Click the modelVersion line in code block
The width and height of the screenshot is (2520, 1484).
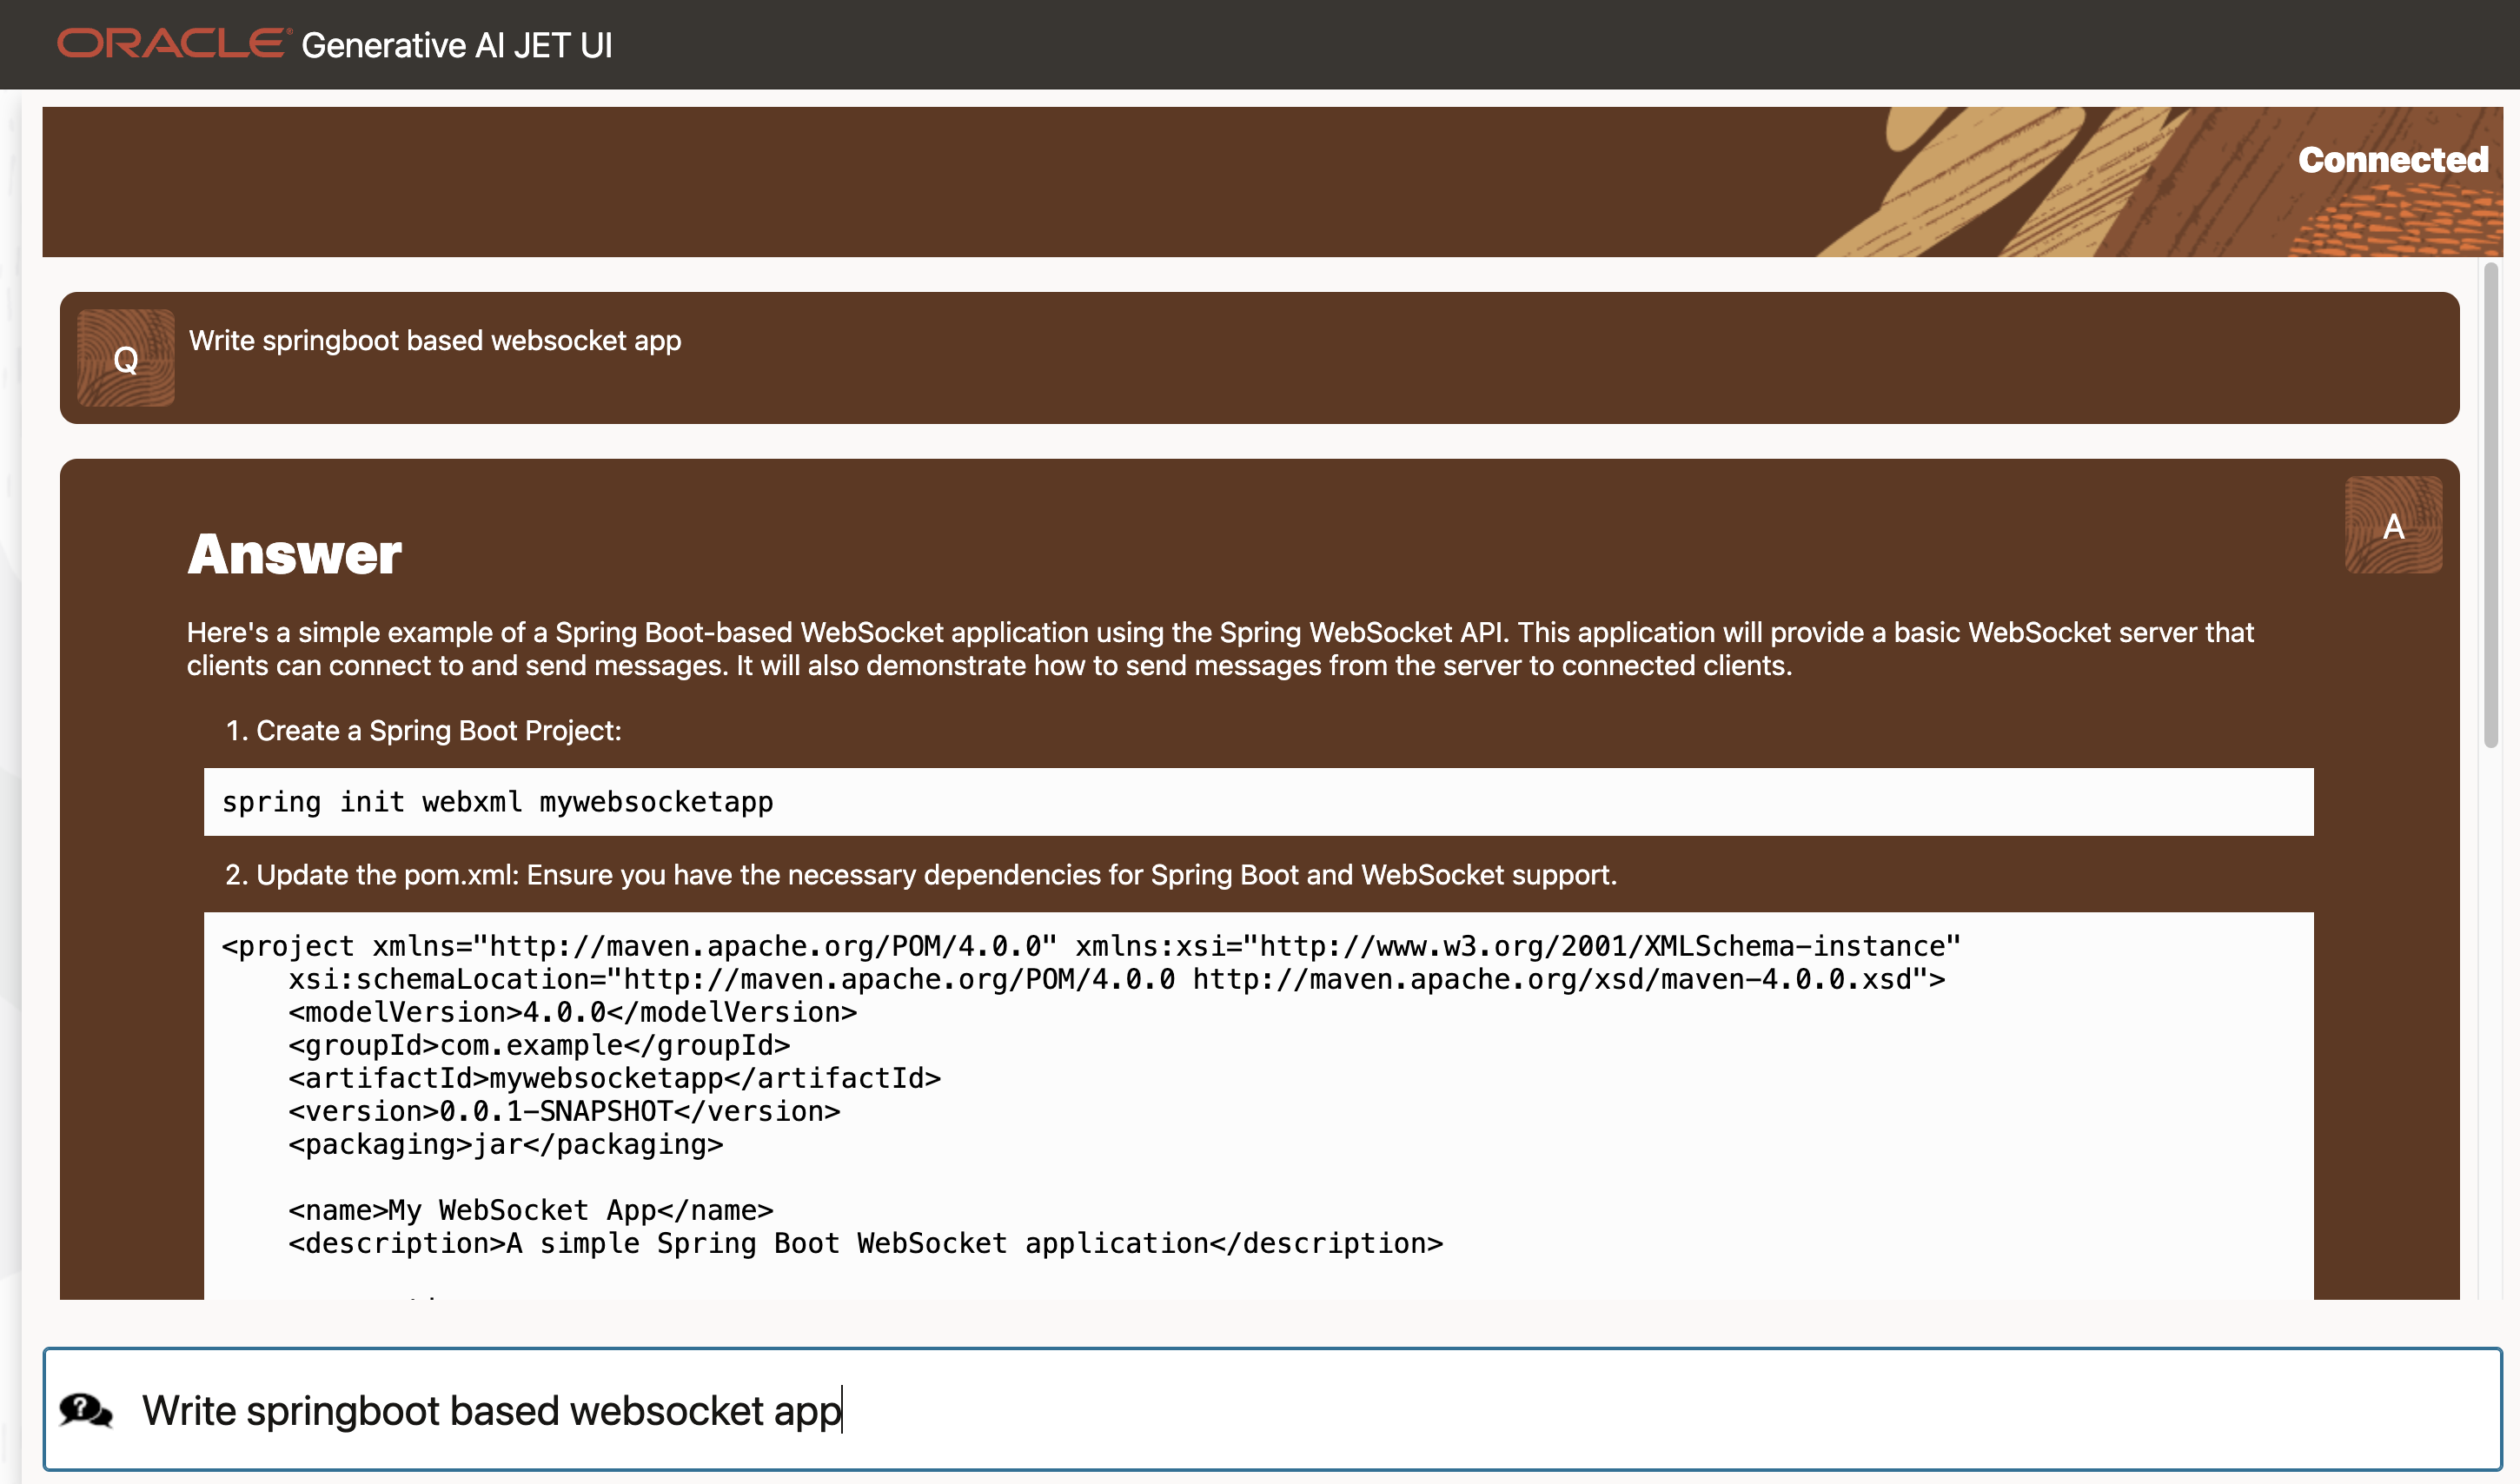pos(572,1012)
